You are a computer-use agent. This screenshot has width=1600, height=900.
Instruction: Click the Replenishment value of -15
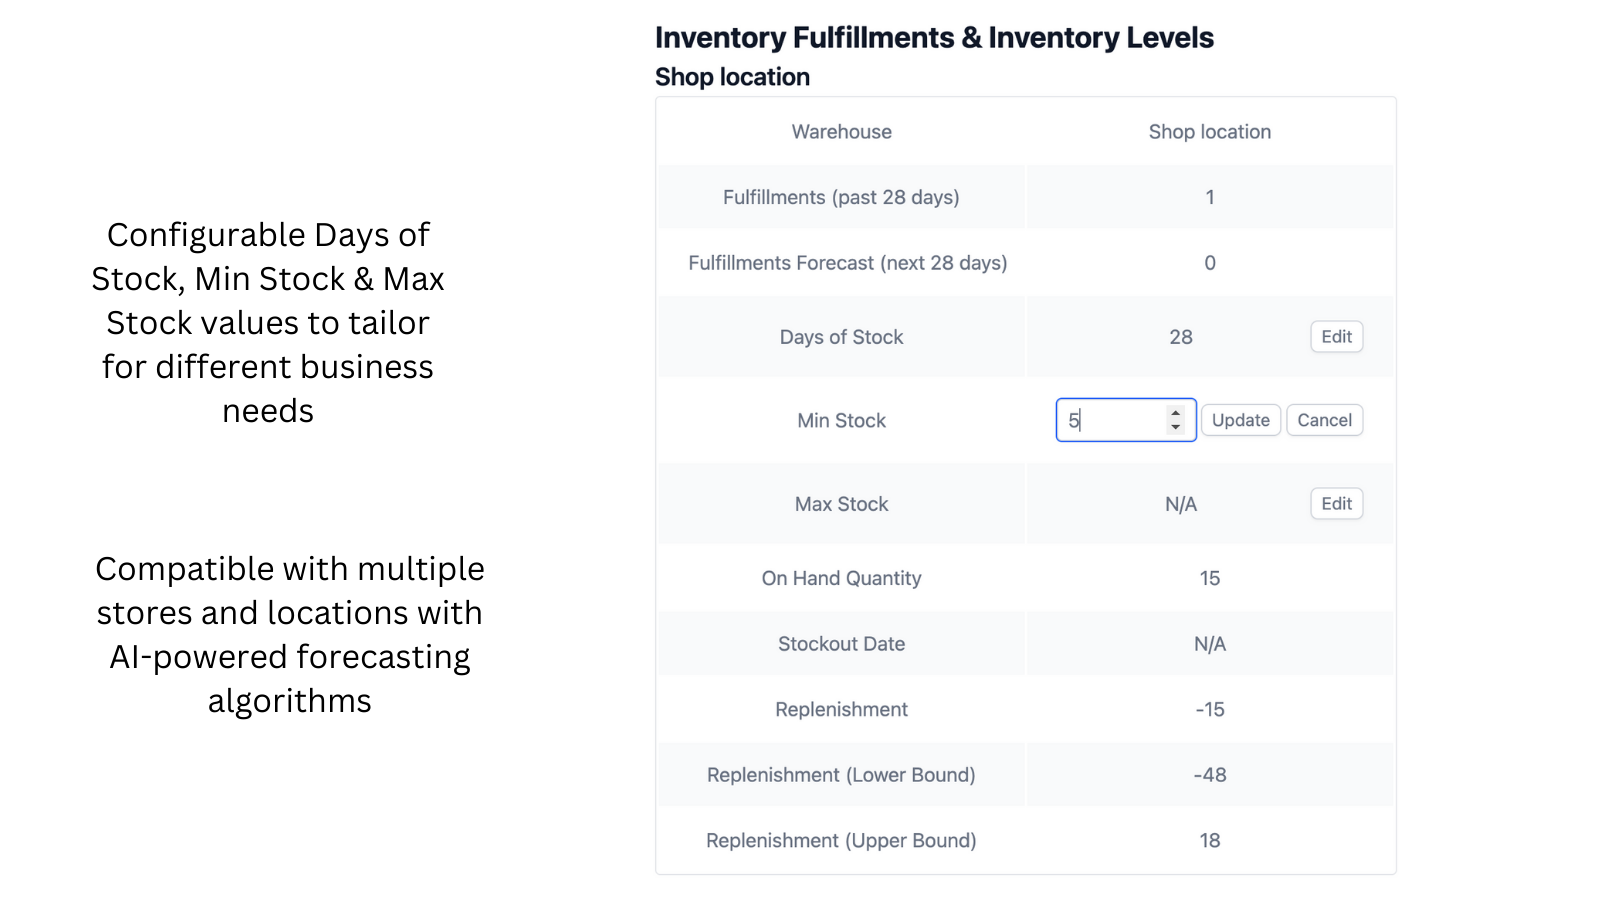1210,709
